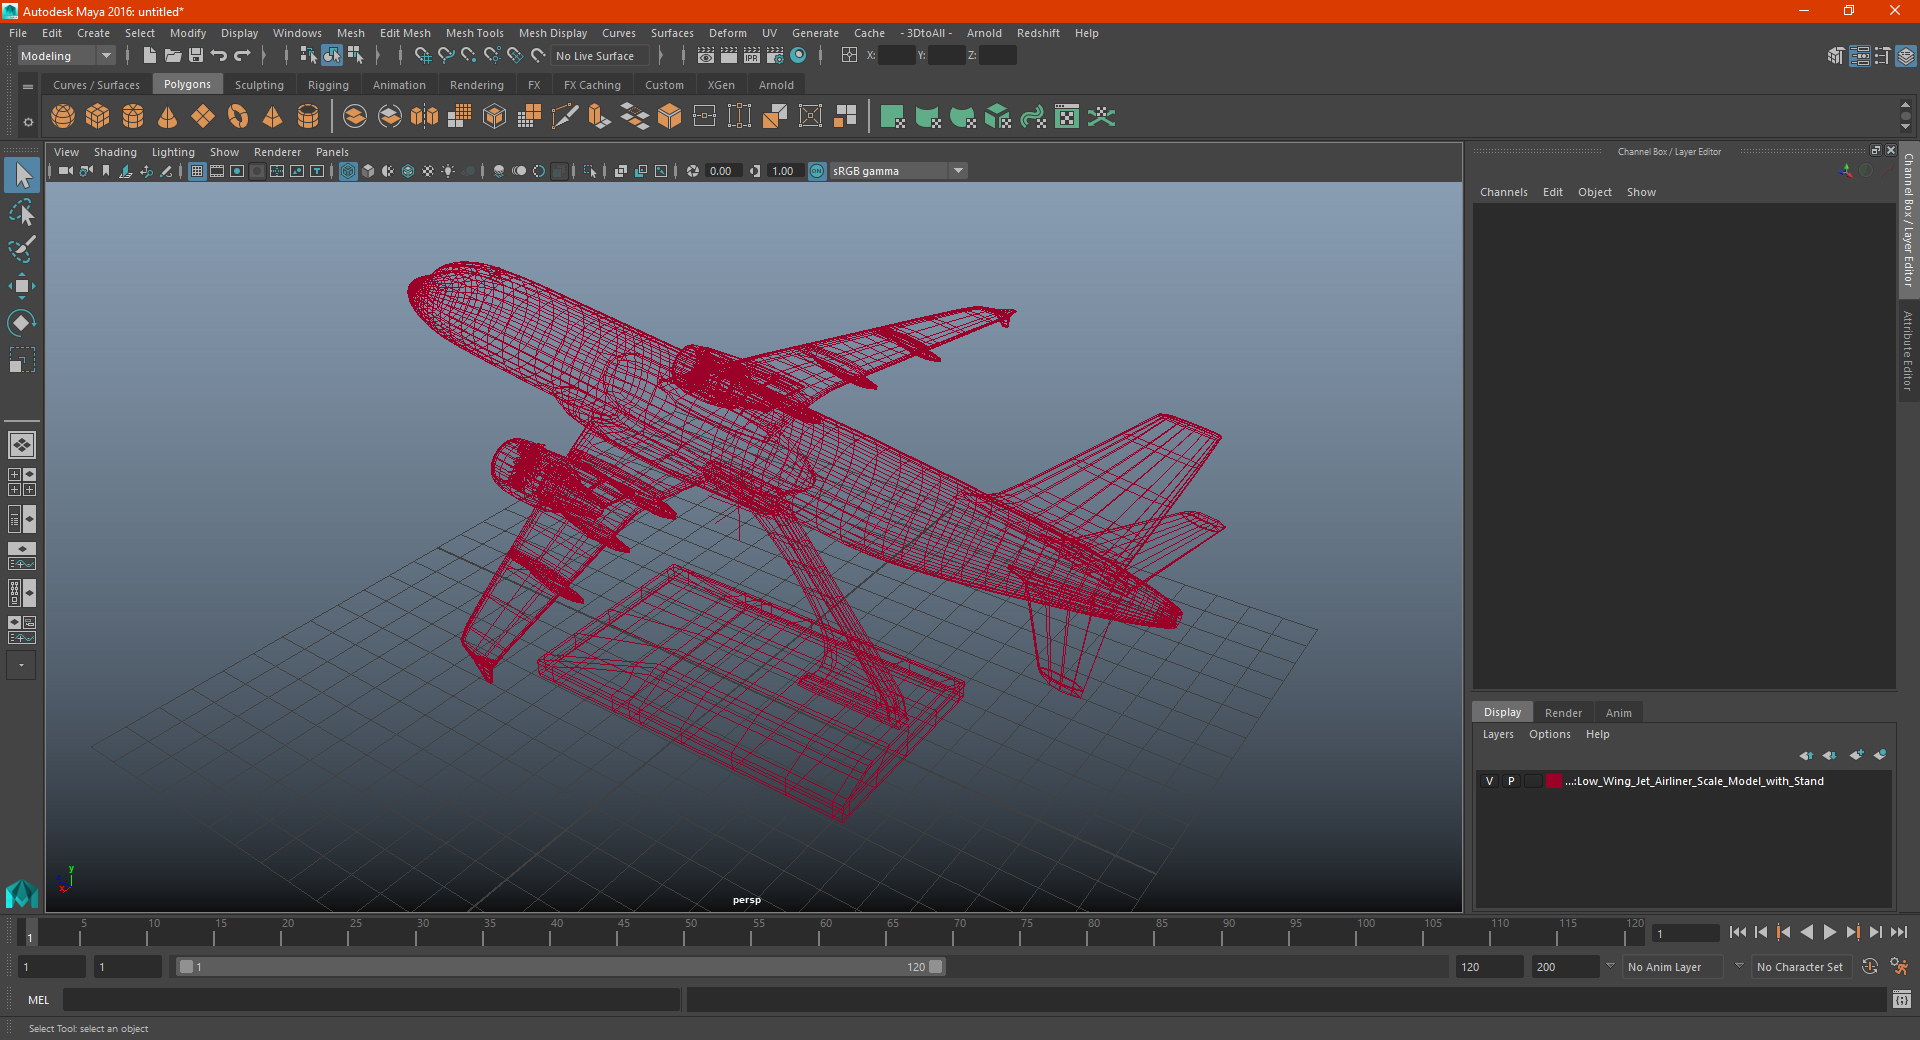The image size is (1920, 1040).
Task: Toggle Auto Keyframe button
Action: (1870, 967)
